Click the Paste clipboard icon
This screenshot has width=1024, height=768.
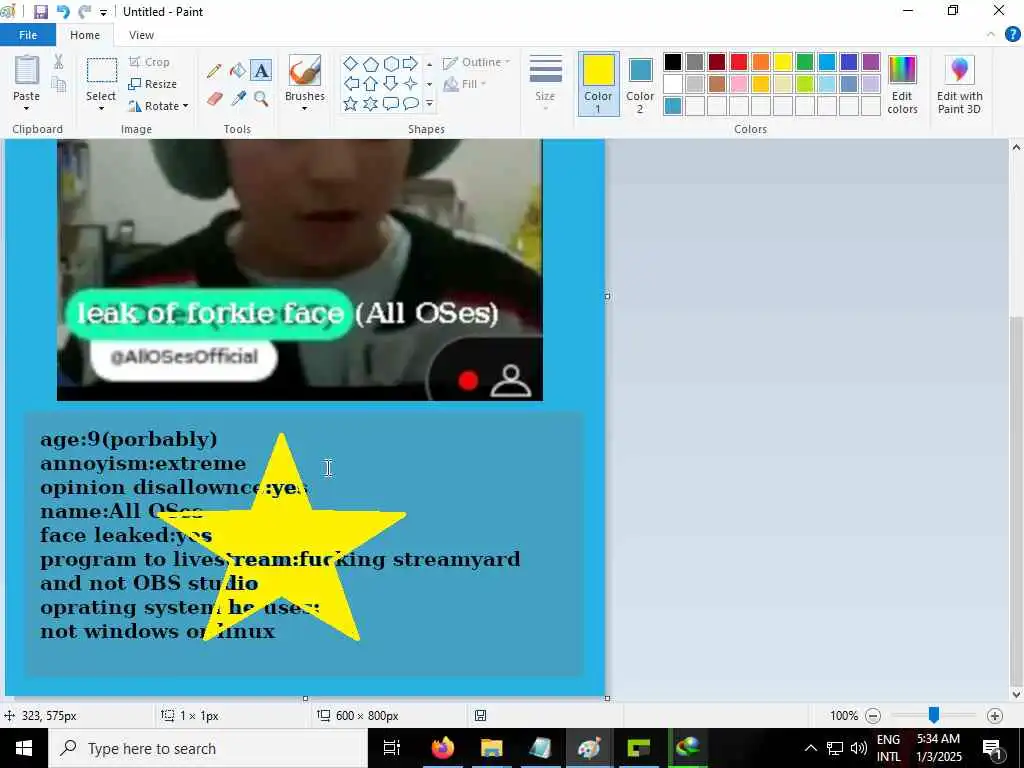tap(27, 69)
